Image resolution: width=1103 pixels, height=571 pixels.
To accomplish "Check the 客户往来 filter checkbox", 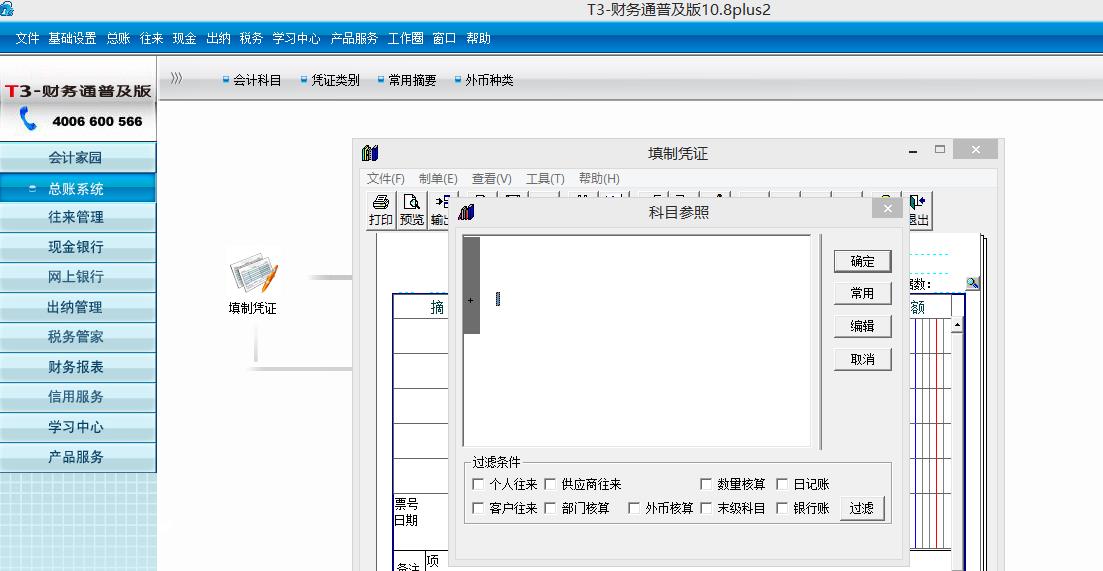I will coord(478,508).
